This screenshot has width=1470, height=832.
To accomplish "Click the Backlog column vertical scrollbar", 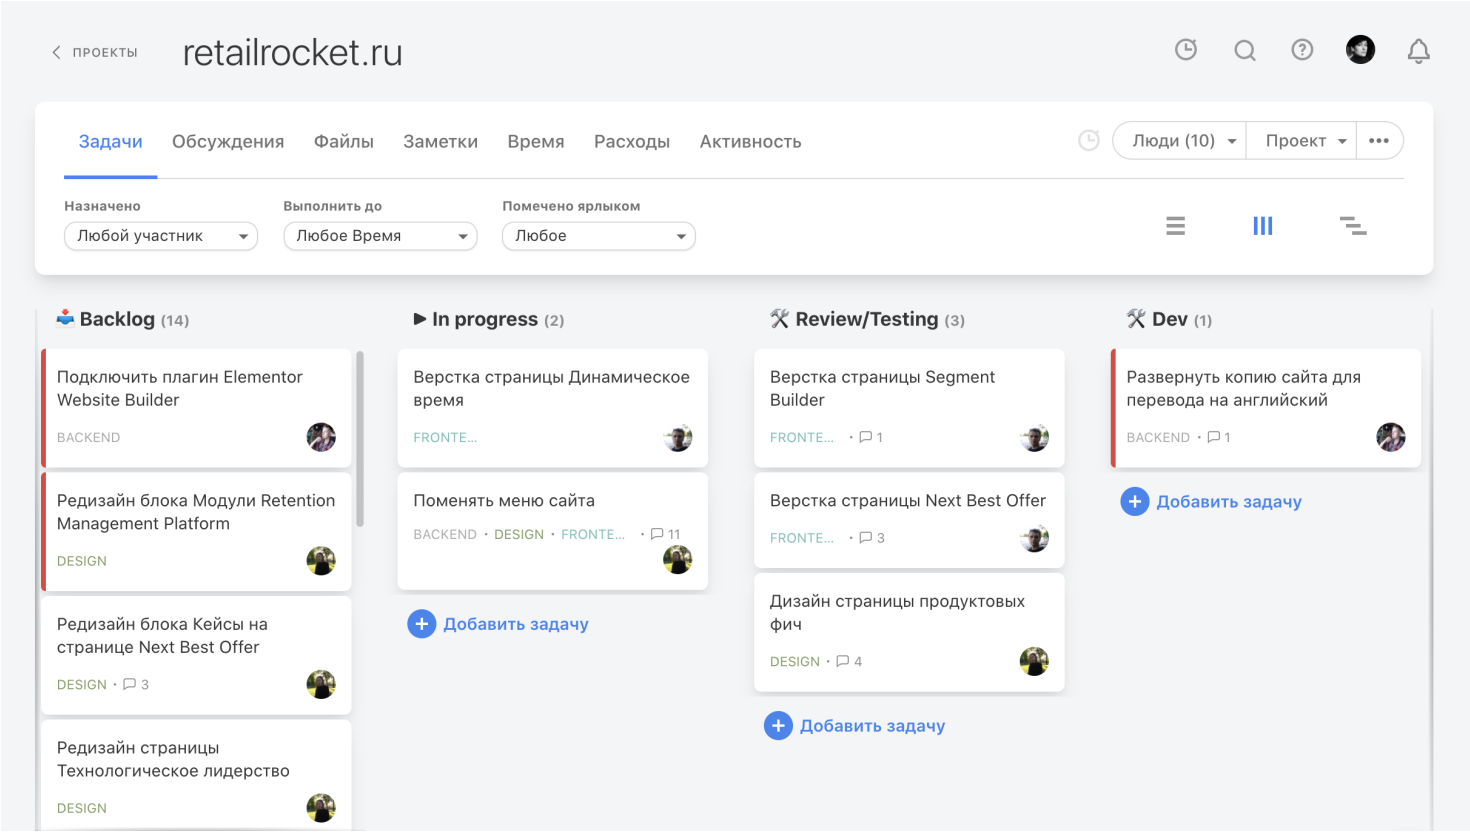I will tap(360, 438).
